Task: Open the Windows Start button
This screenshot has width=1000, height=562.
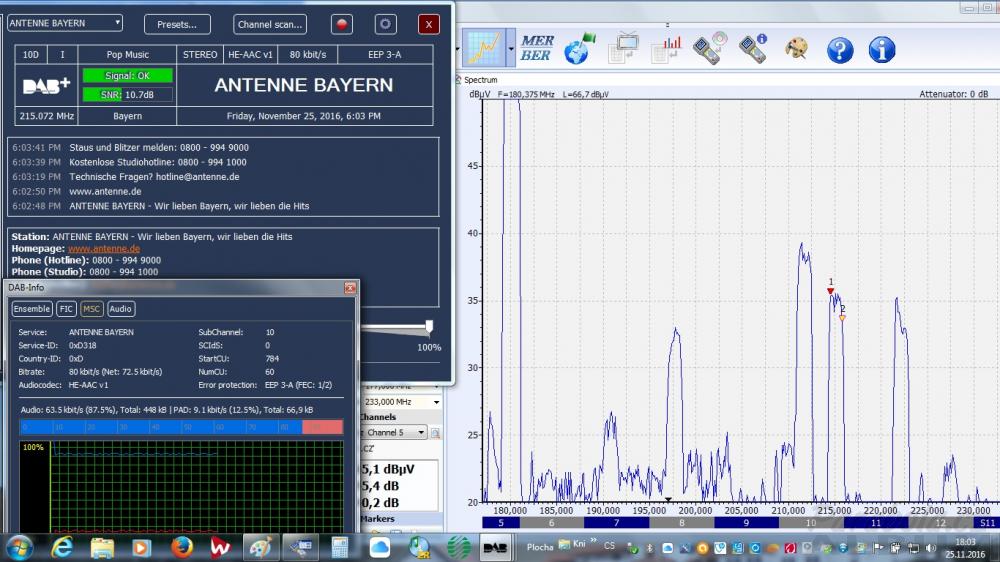Action: (x=18, y=548)
